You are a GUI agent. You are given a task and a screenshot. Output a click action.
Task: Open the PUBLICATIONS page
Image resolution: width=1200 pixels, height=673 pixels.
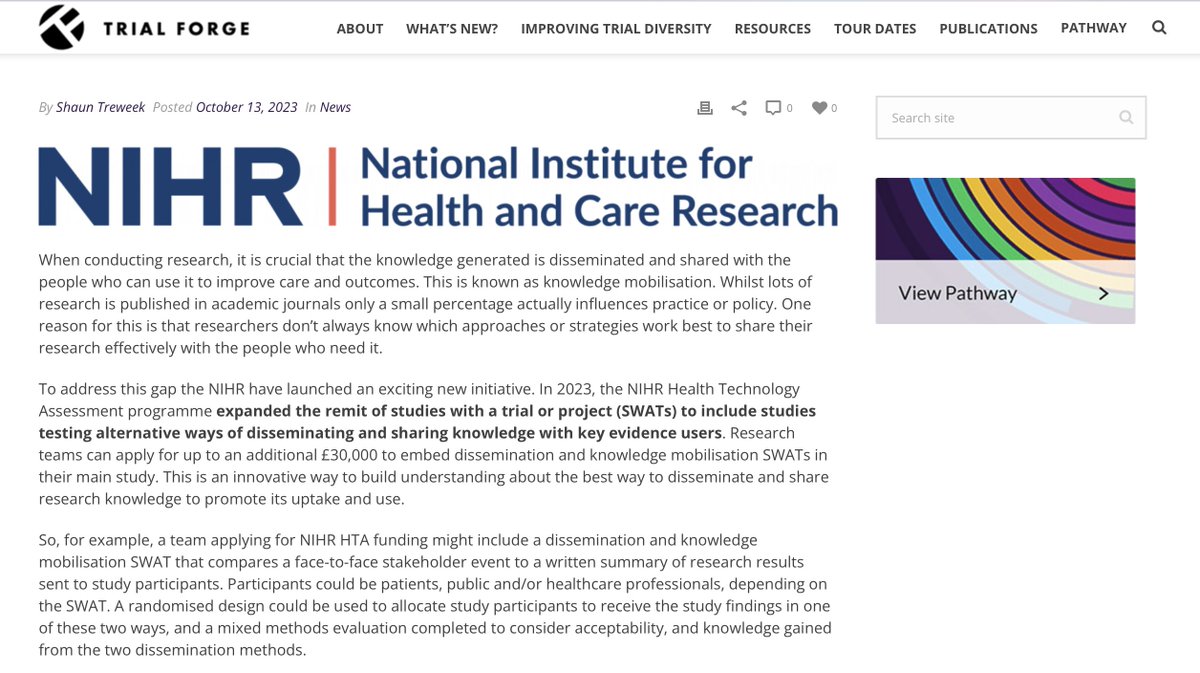coord(988,28)
